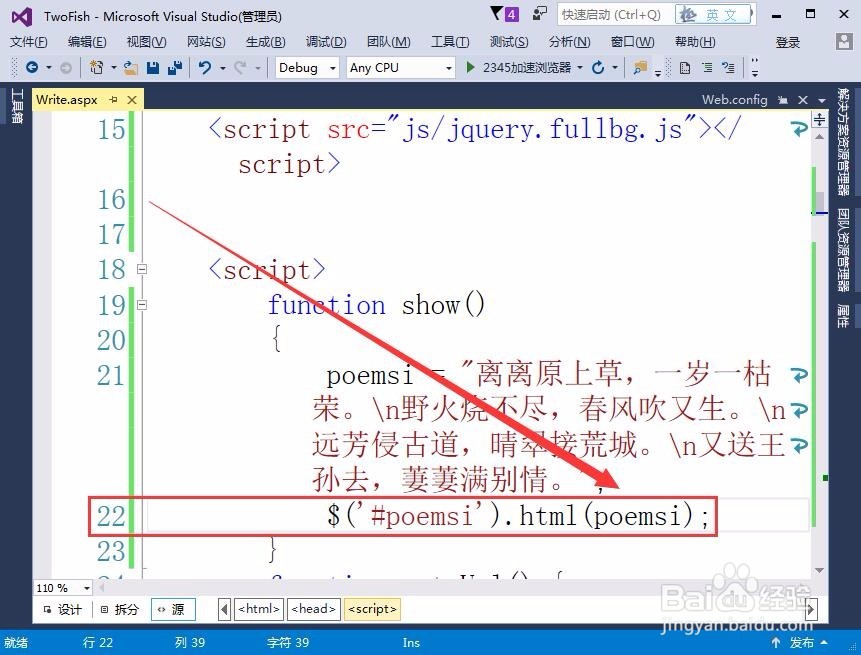This screenshot has height=655, width=861.
Task: Click the save file icon
Action: (153, 68)
